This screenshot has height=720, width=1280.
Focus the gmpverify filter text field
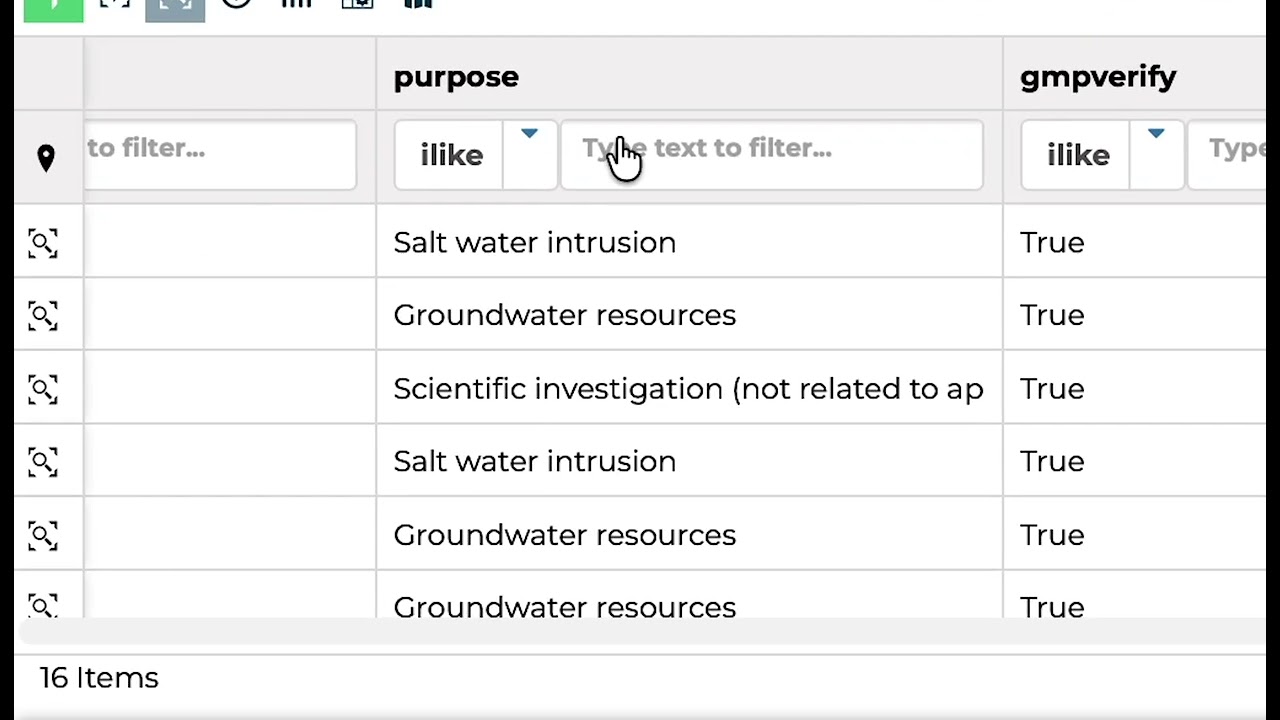pos(1226,155)
